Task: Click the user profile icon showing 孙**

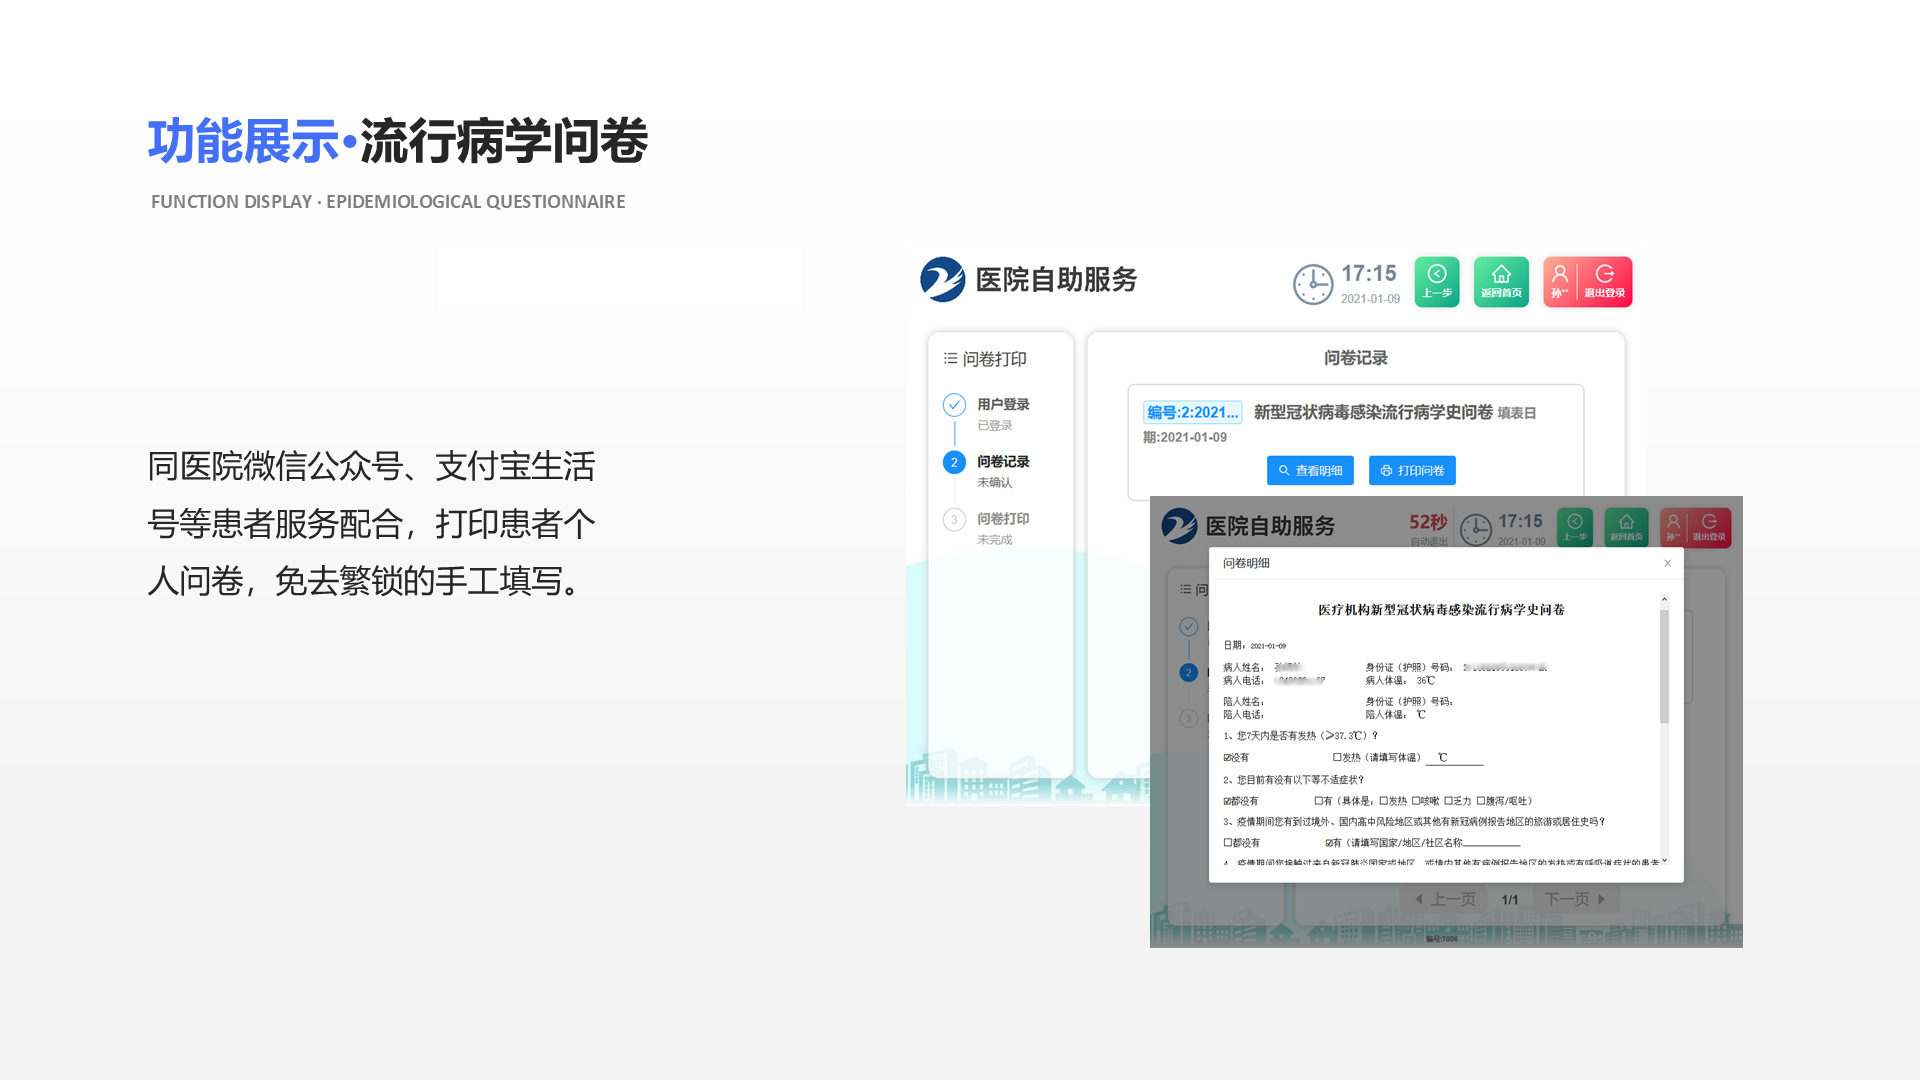Action: coord(1560,274)
